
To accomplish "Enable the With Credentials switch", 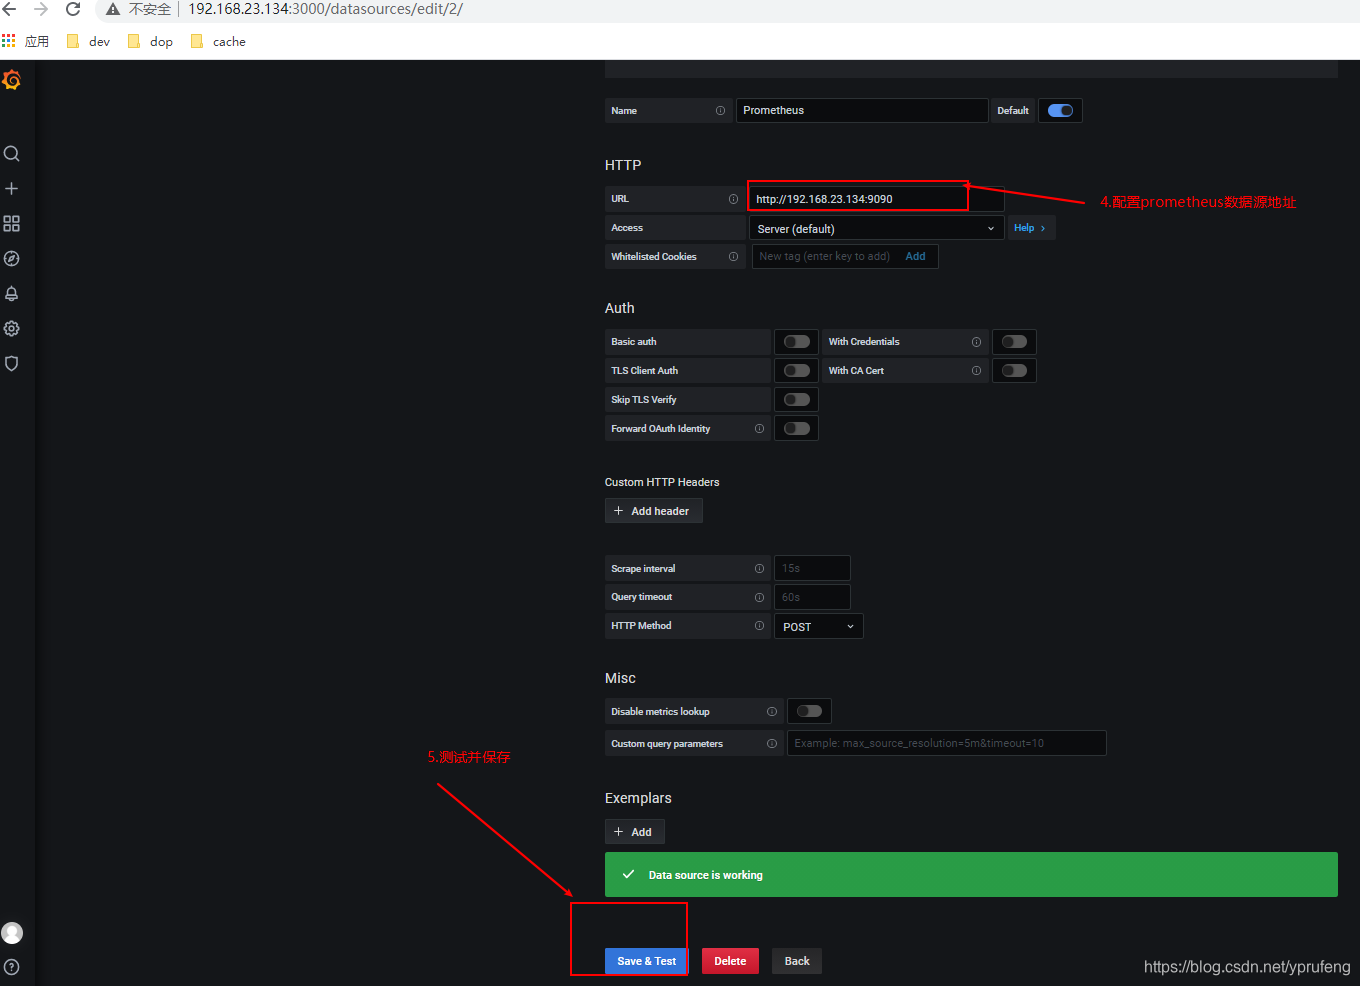I will 1014,342.
